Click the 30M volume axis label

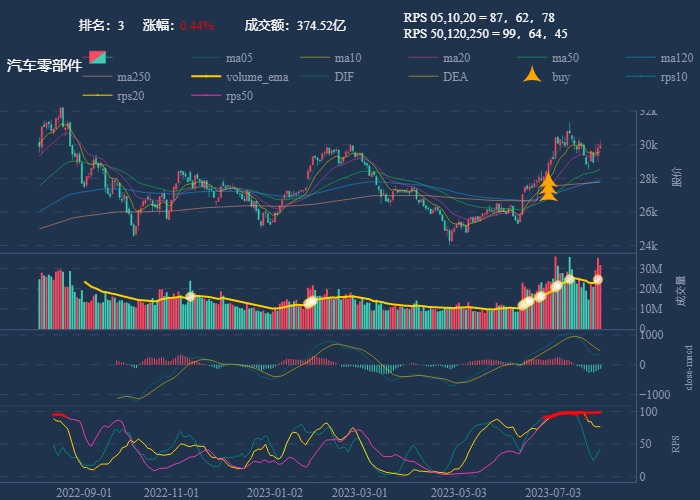pos(651,269)
